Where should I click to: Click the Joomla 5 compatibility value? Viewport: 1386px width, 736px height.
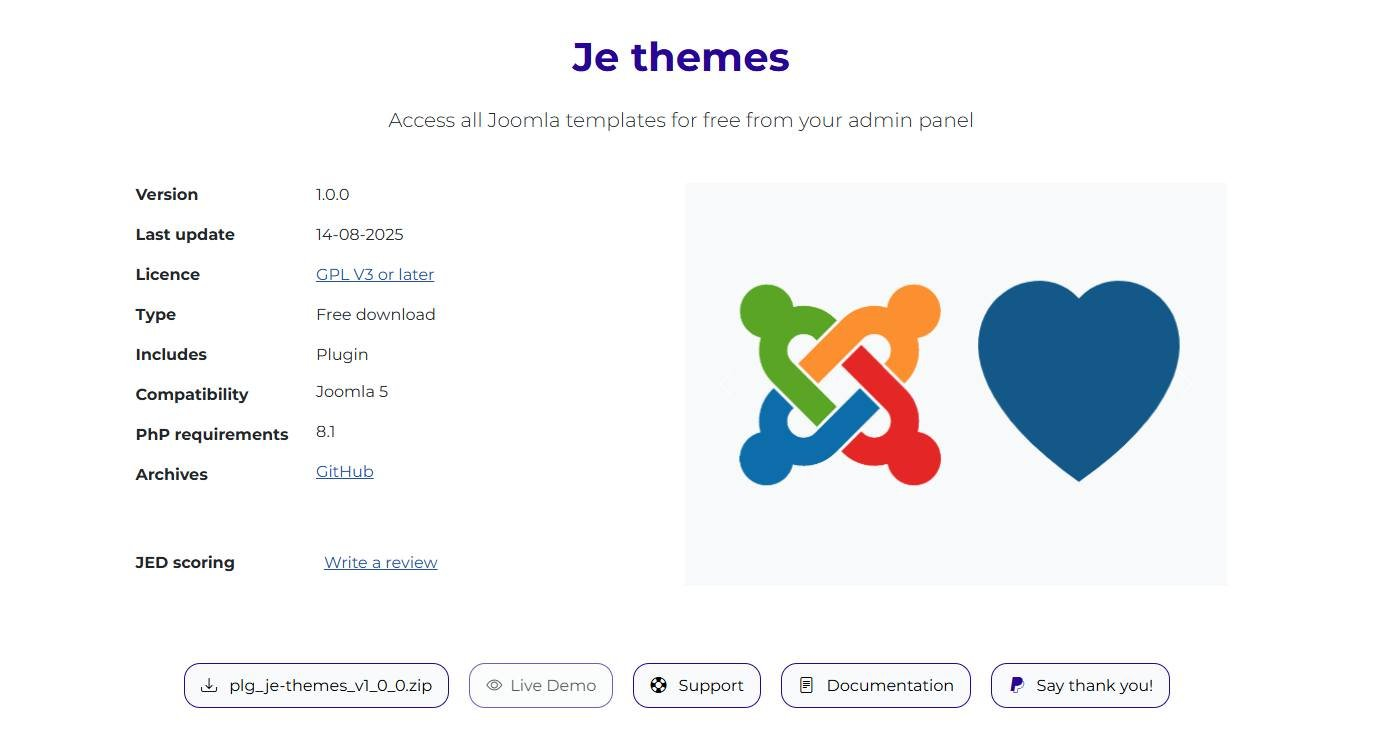point(352,392)
